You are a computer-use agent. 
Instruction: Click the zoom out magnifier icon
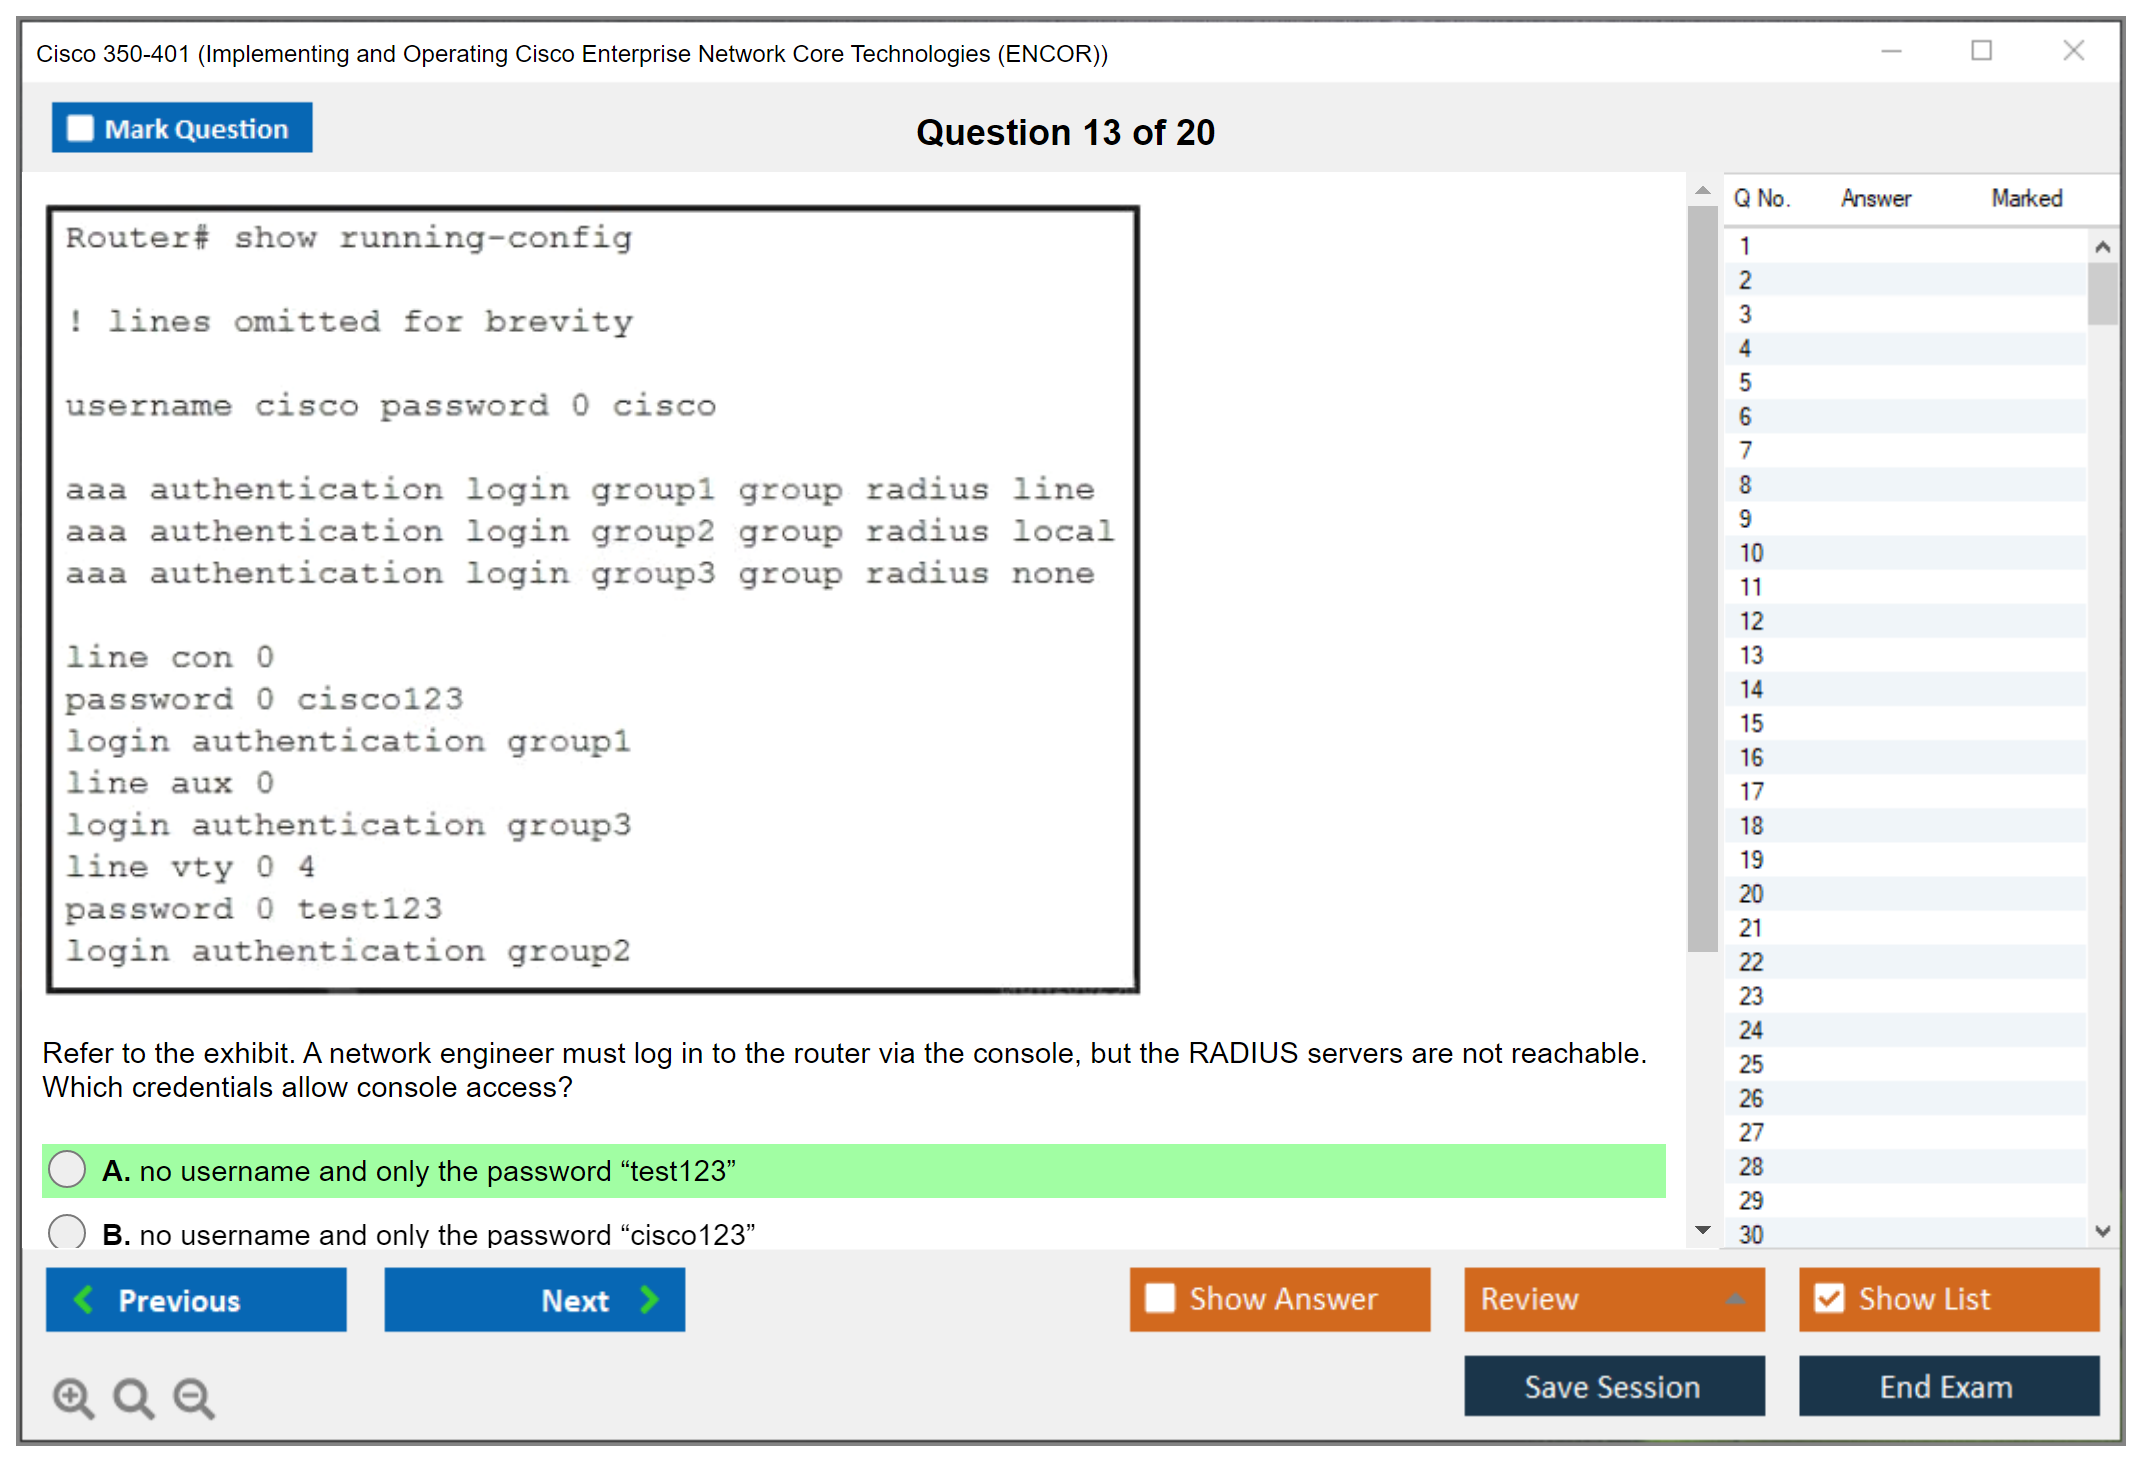[x=194, y=1397]
